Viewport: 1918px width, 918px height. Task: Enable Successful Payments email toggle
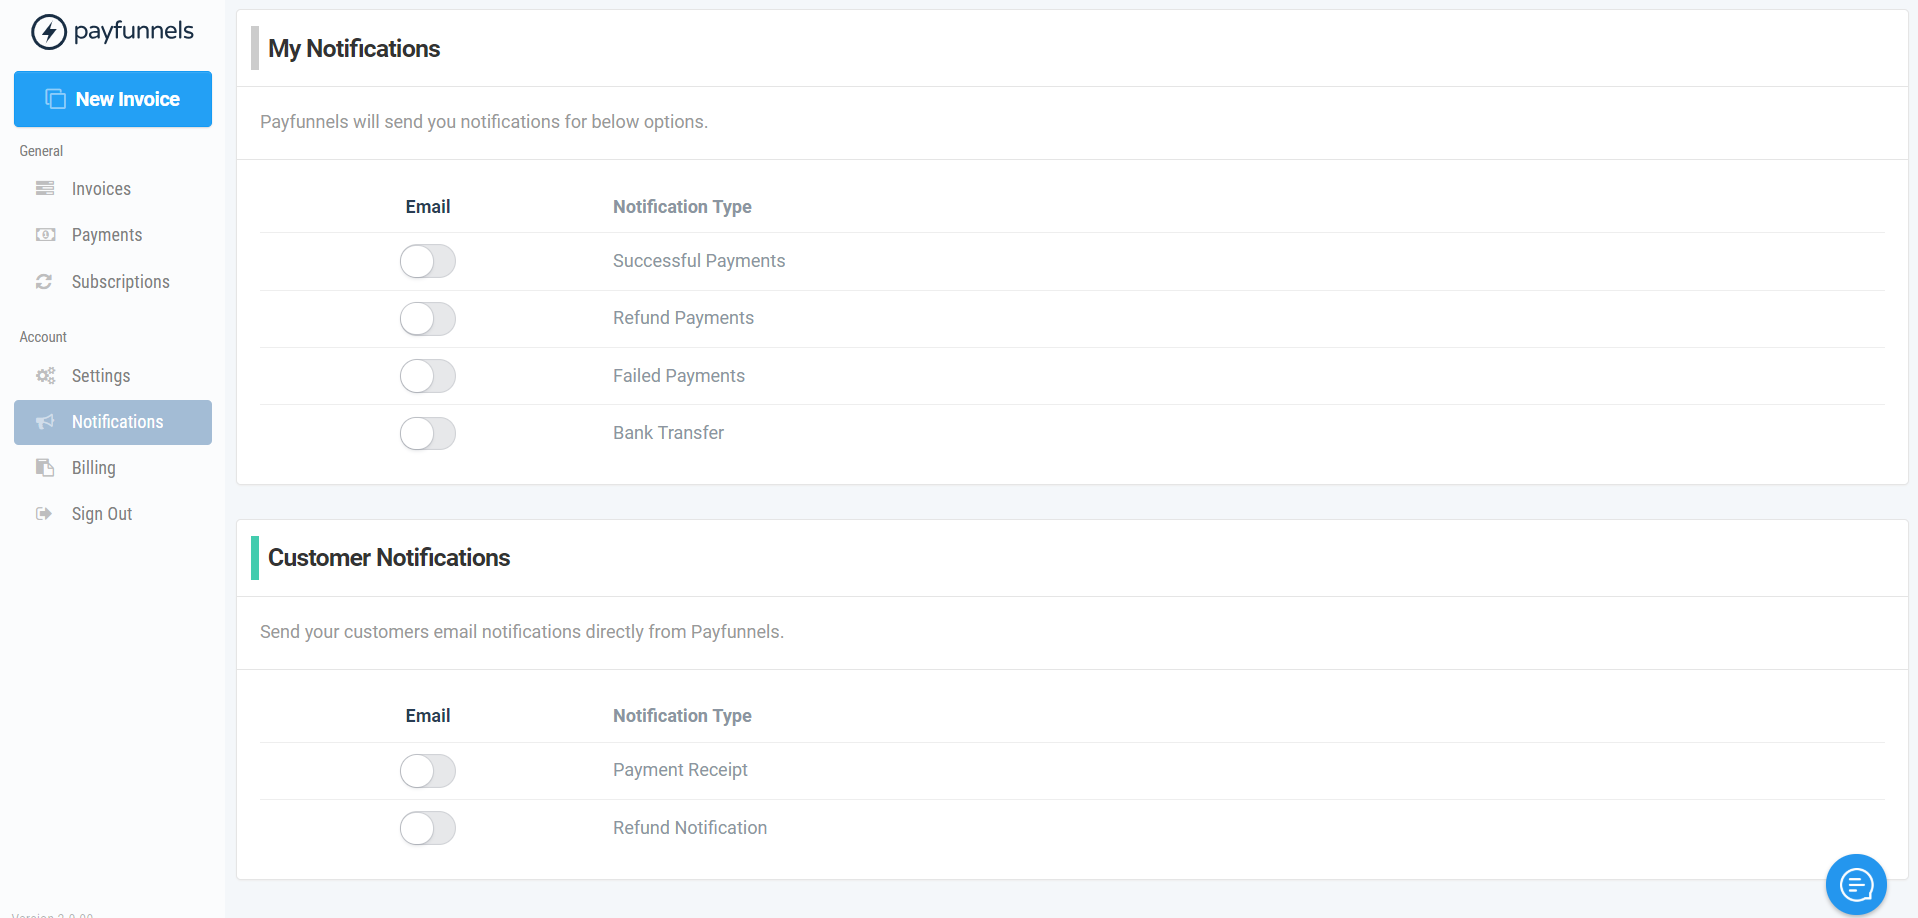tap(428, 262)
